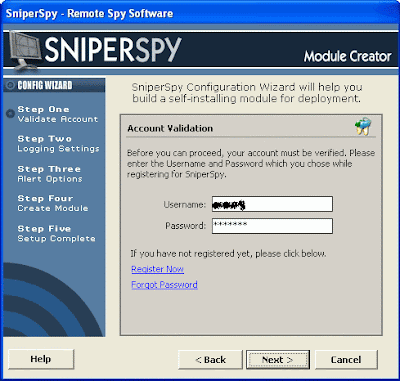Screen dimensions: 400x381
Task: Focus the Password input field
Action: pyautogui.click(x=272, y=226)
